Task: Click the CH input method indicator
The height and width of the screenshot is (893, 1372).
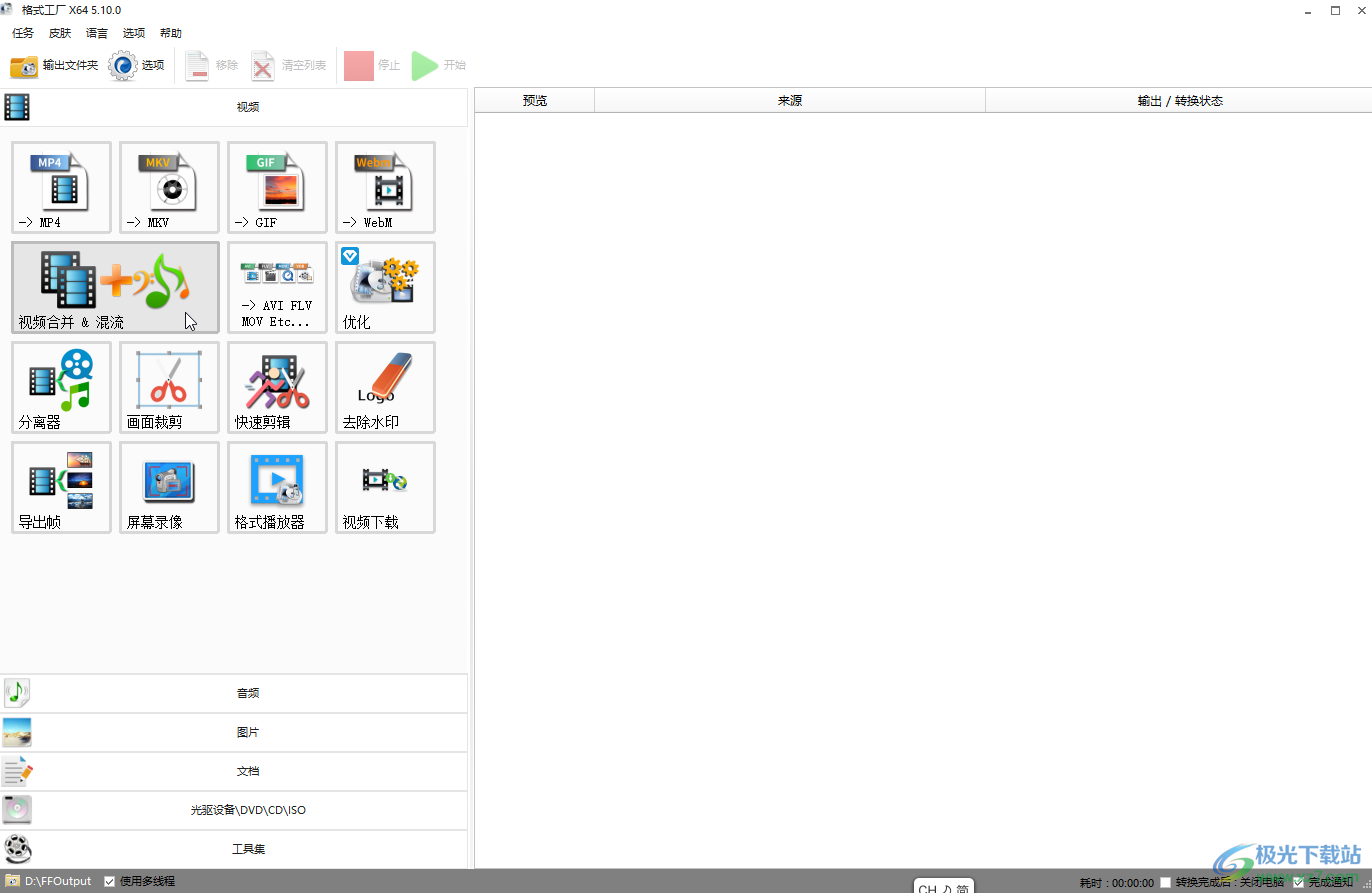Action: (x=944, y=887)
